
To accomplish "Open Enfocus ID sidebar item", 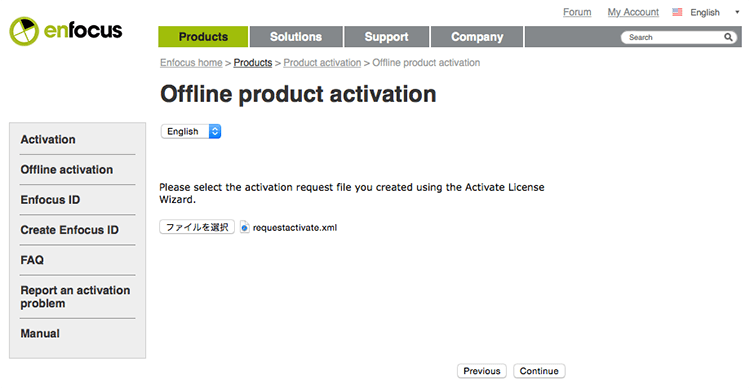I will coord(50,200).
